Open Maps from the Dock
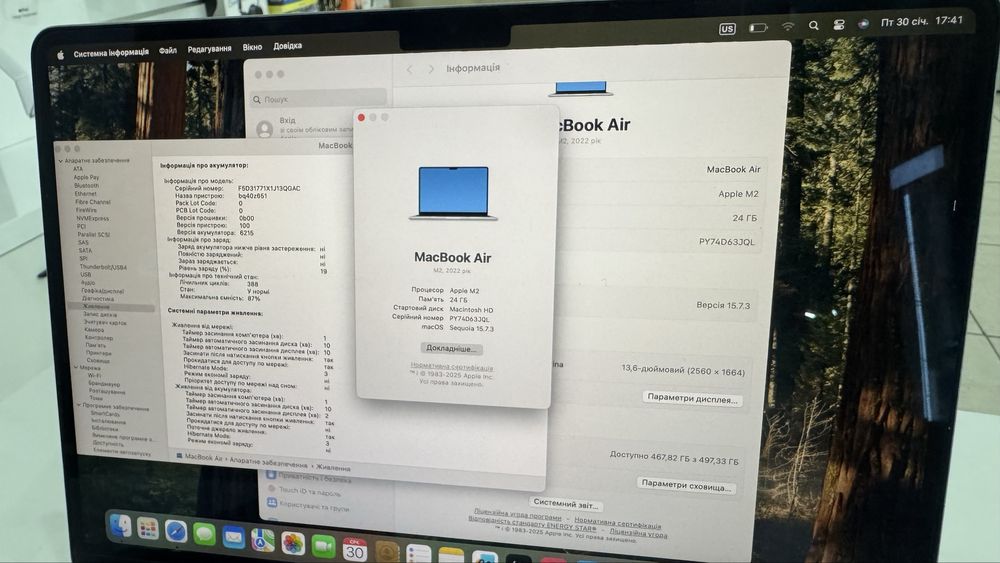Screen dimensions: 1000x563 click(x=262, y=540)
